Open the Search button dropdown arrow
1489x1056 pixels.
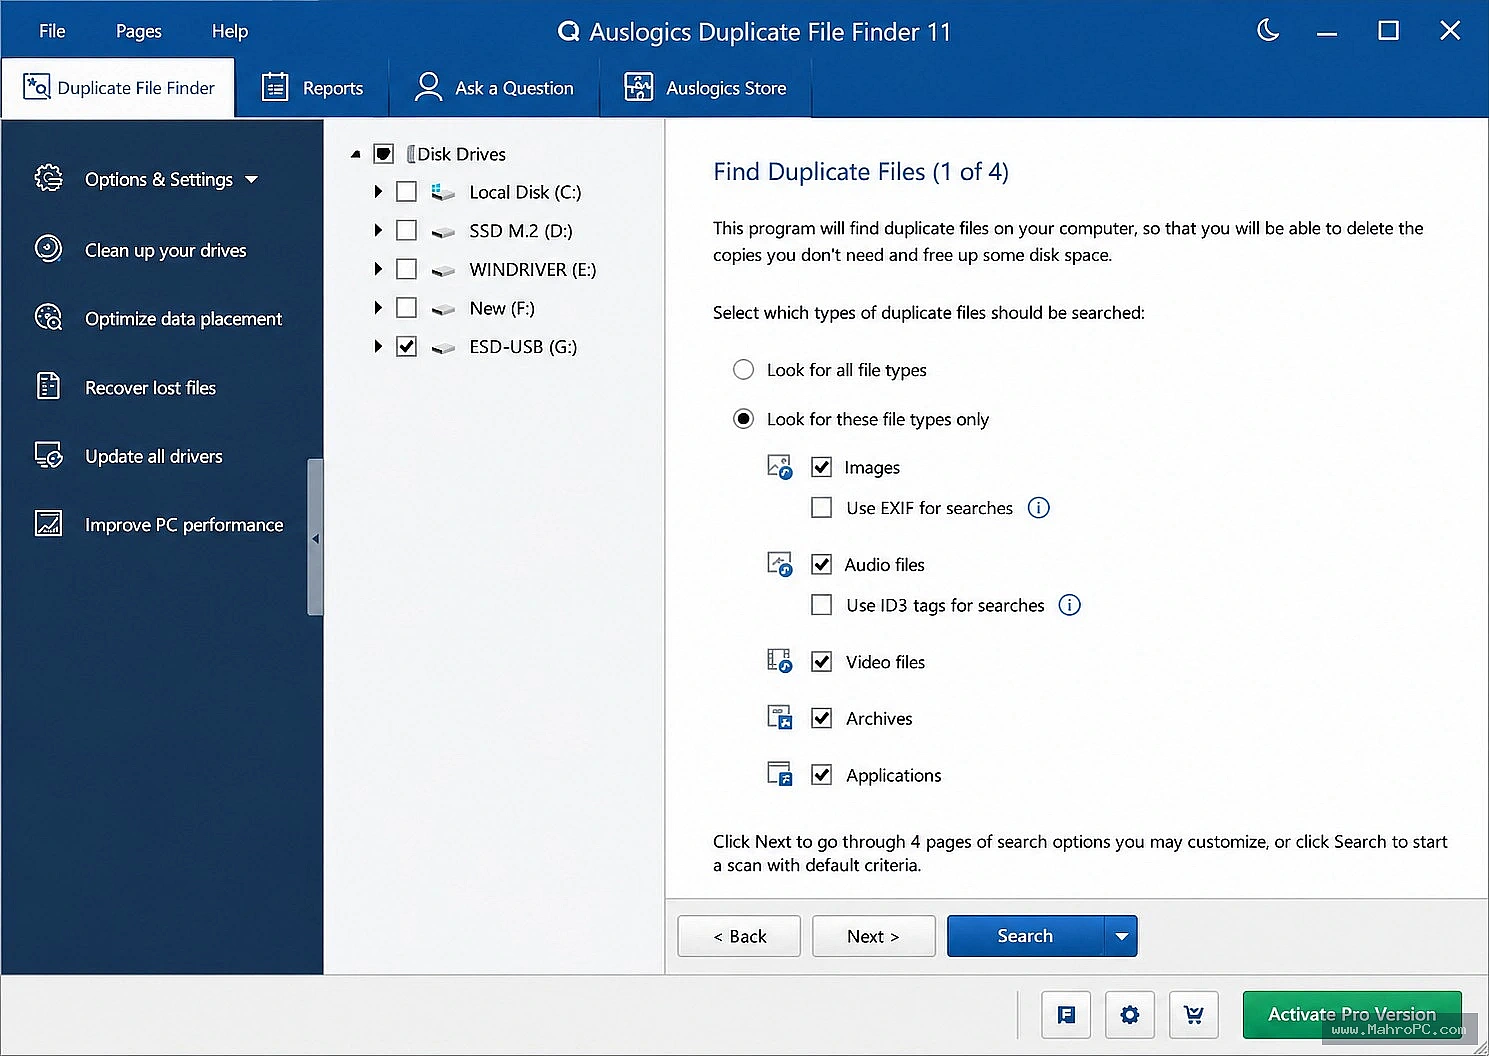pos(1121,936)
